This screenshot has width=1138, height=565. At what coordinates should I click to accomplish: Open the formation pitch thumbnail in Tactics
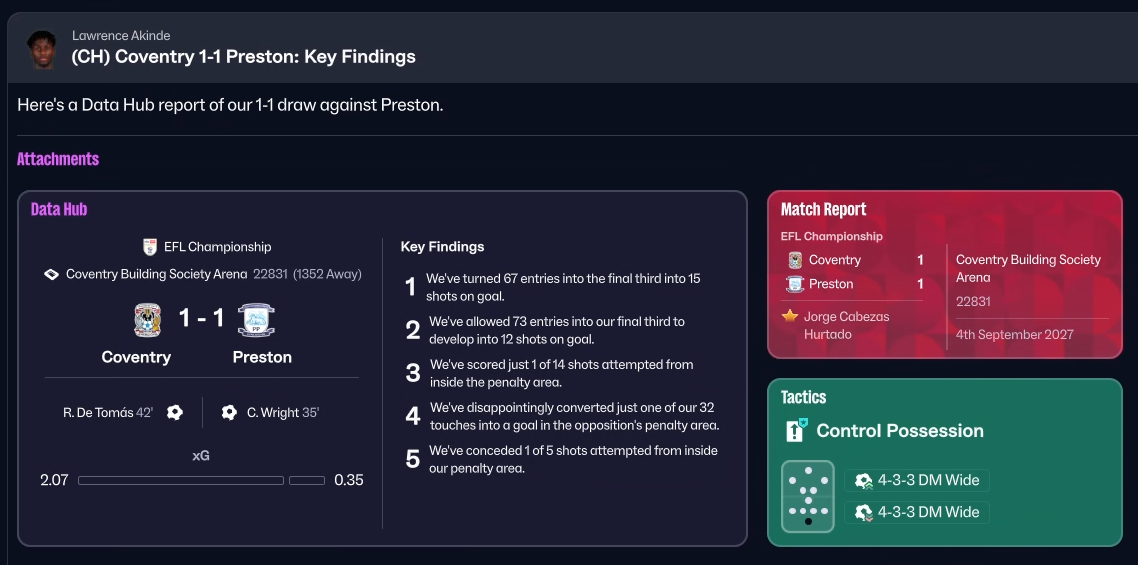click(x=807, y=496)
